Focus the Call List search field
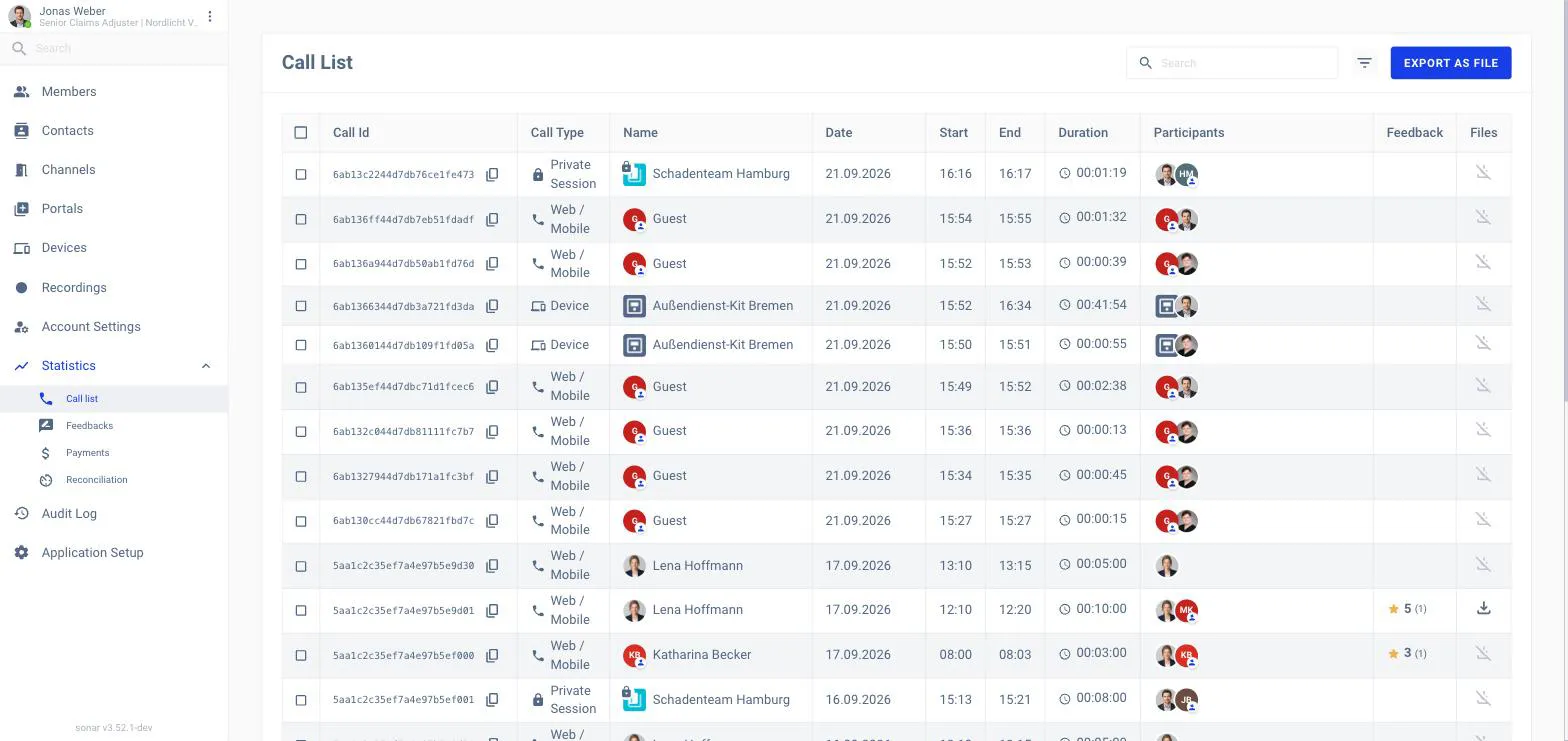Viewport: 1568px width, 741px height. tap(1232, 63)
